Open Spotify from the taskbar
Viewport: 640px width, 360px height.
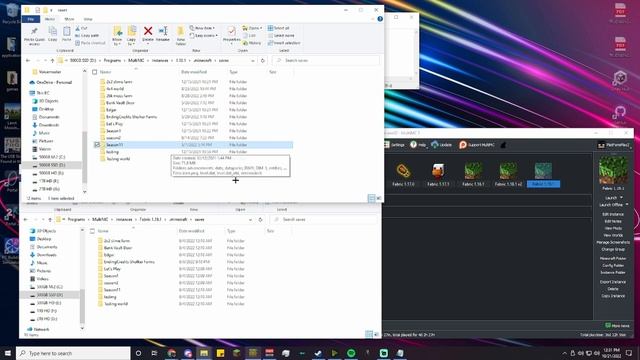click(x=351, y=353)
